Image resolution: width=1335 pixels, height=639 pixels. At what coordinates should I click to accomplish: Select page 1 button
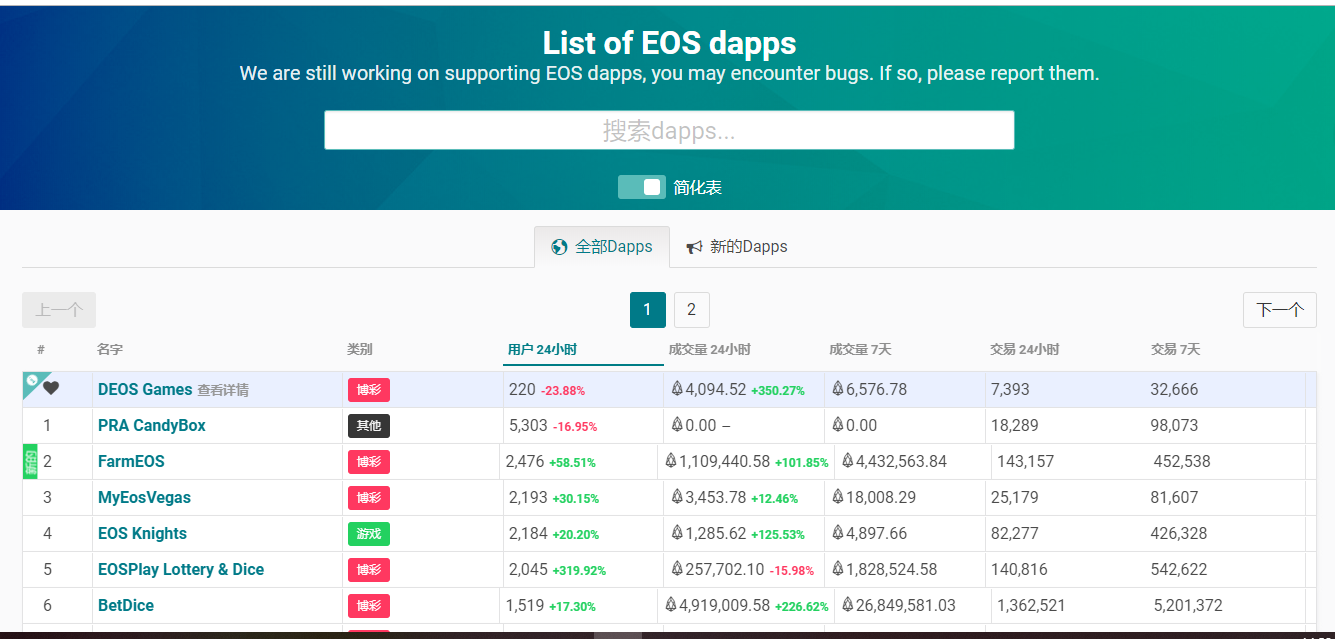click(x=648, y=310)
